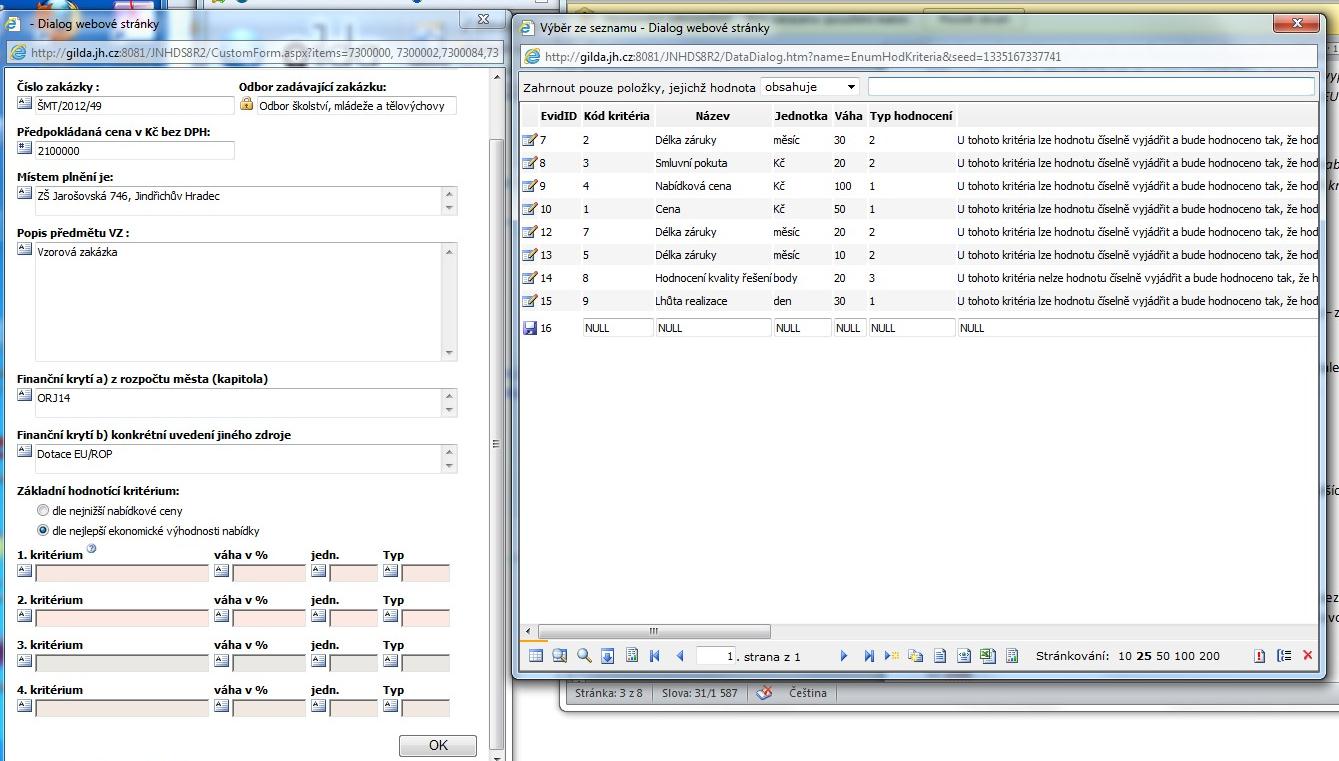
Task: Click the 'Smluvní pokuta' cell
Action: (x=691, y=163)
